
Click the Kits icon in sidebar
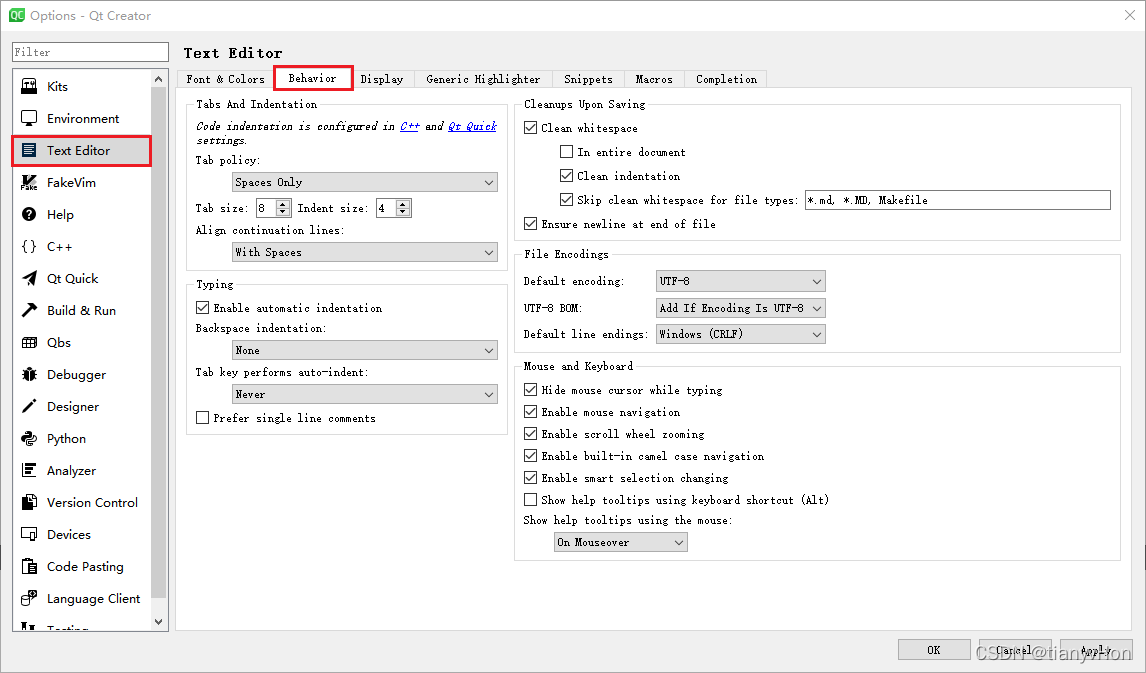coord(29,86)
